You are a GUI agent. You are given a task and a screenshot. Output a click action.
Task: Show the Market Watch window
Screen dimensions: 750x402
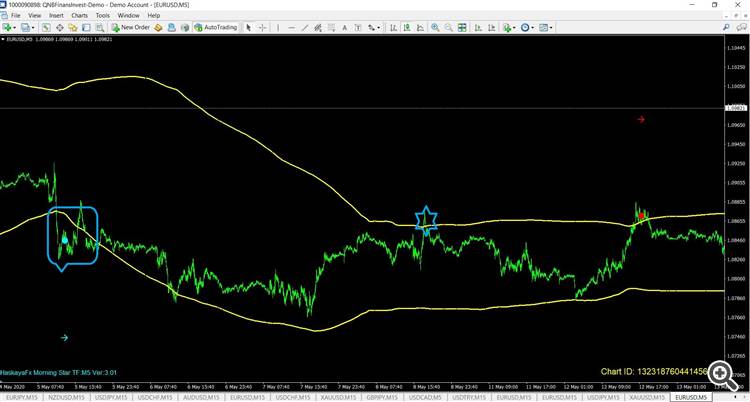(x=46, y=28)
